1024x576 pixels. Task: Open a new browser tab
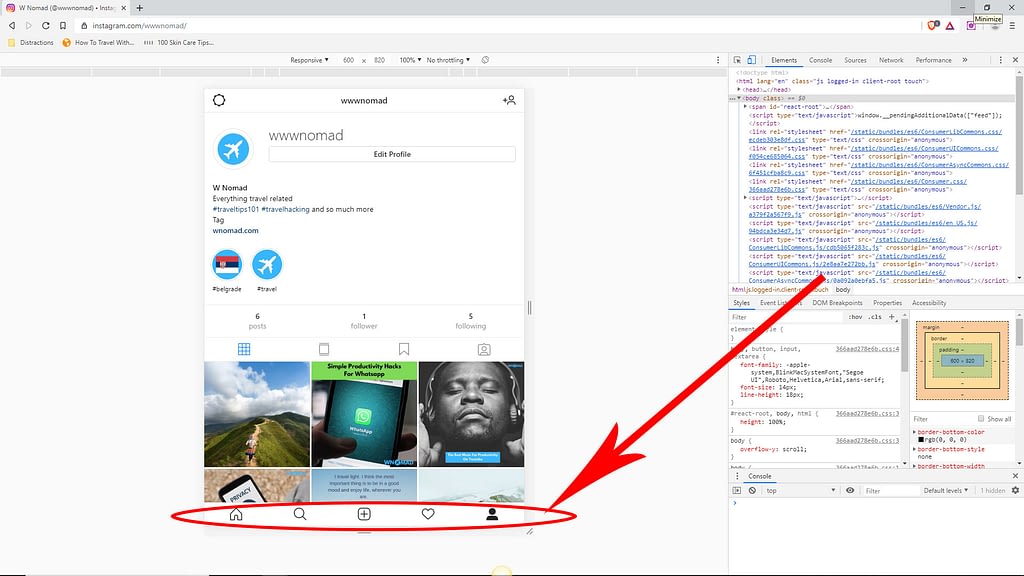coord(139,8)
